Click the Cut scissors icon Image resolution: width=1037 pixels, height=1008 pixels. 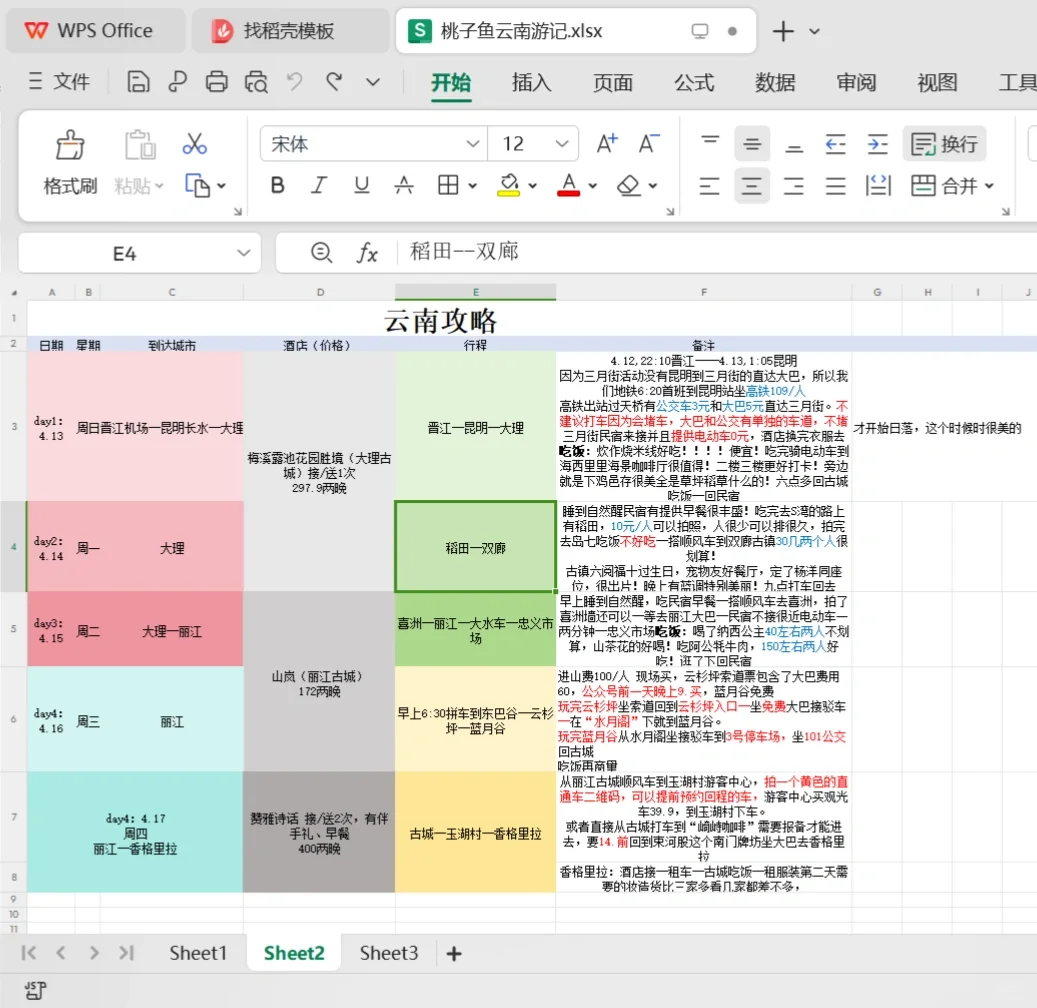click(x=194, y=143)
